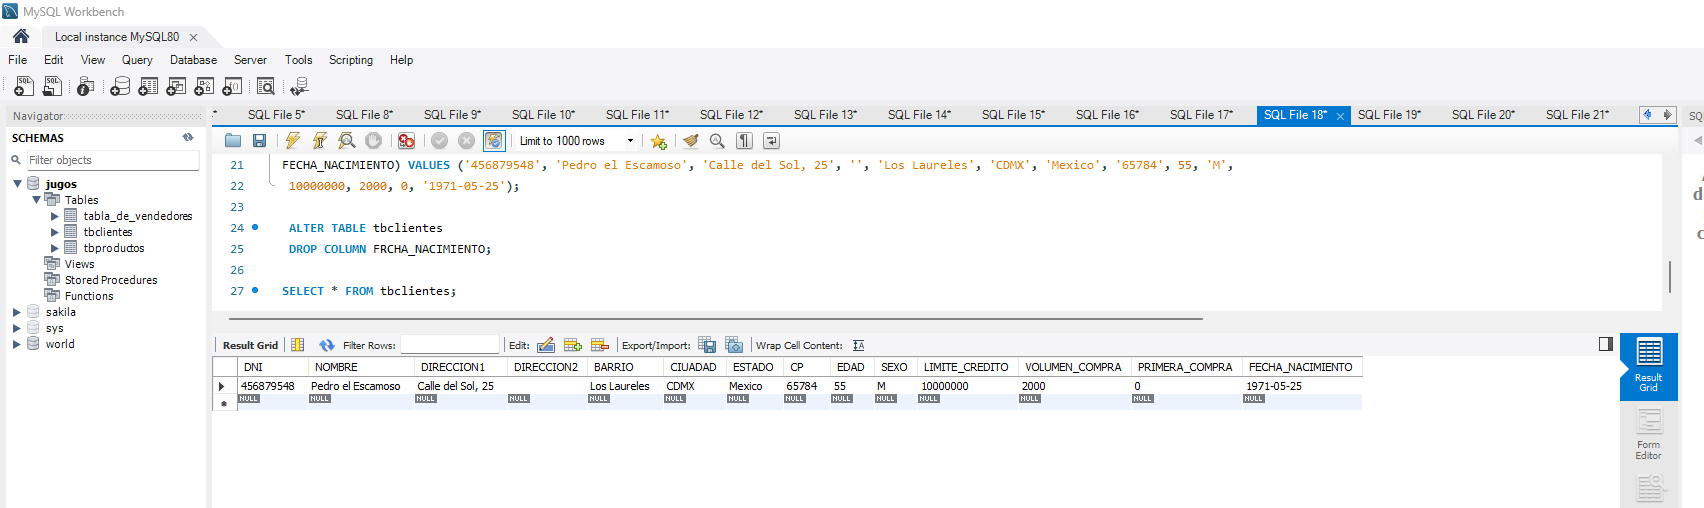This screenshot has height=508, width=1704.
Task: Create new table icon
Action: click(148, 87)
